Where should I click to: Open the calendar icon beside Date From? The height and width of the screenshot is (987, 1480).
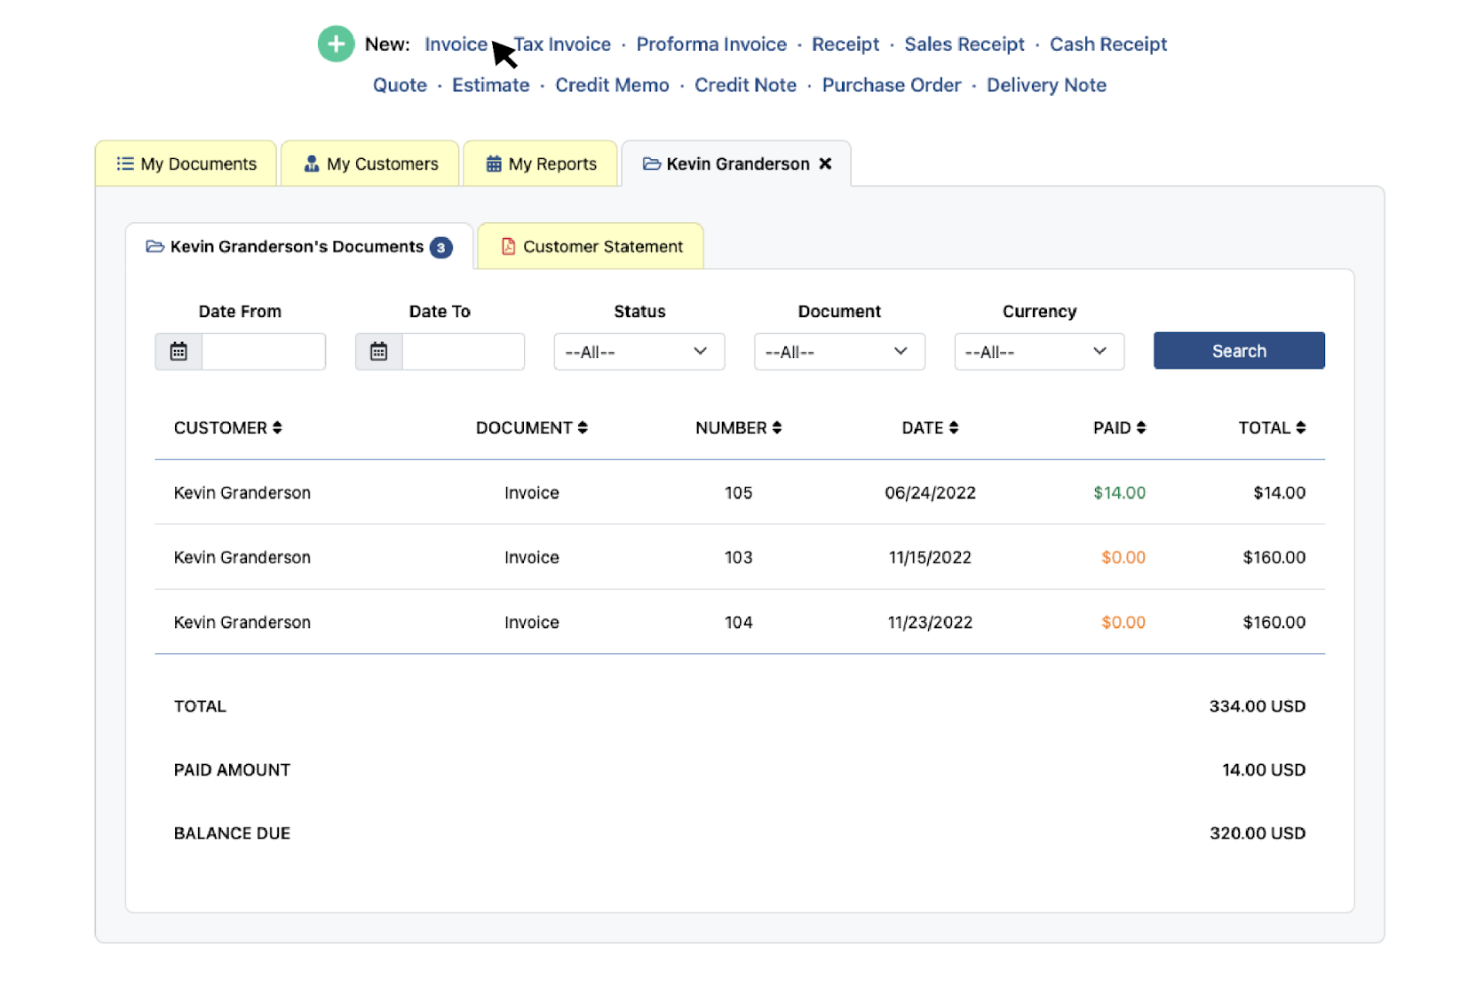(178, 351)
